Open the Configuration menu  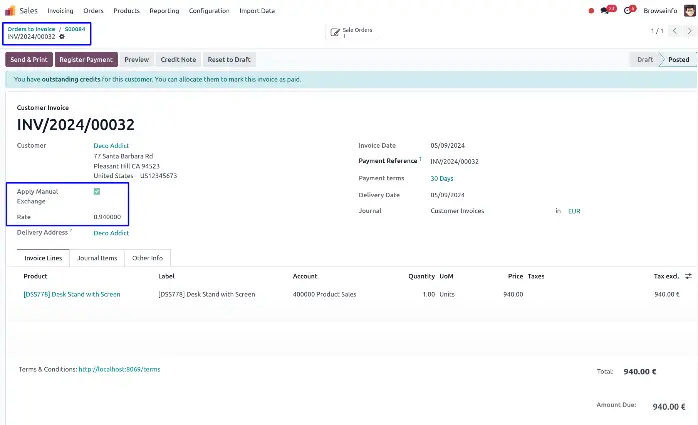click(208, 10)
